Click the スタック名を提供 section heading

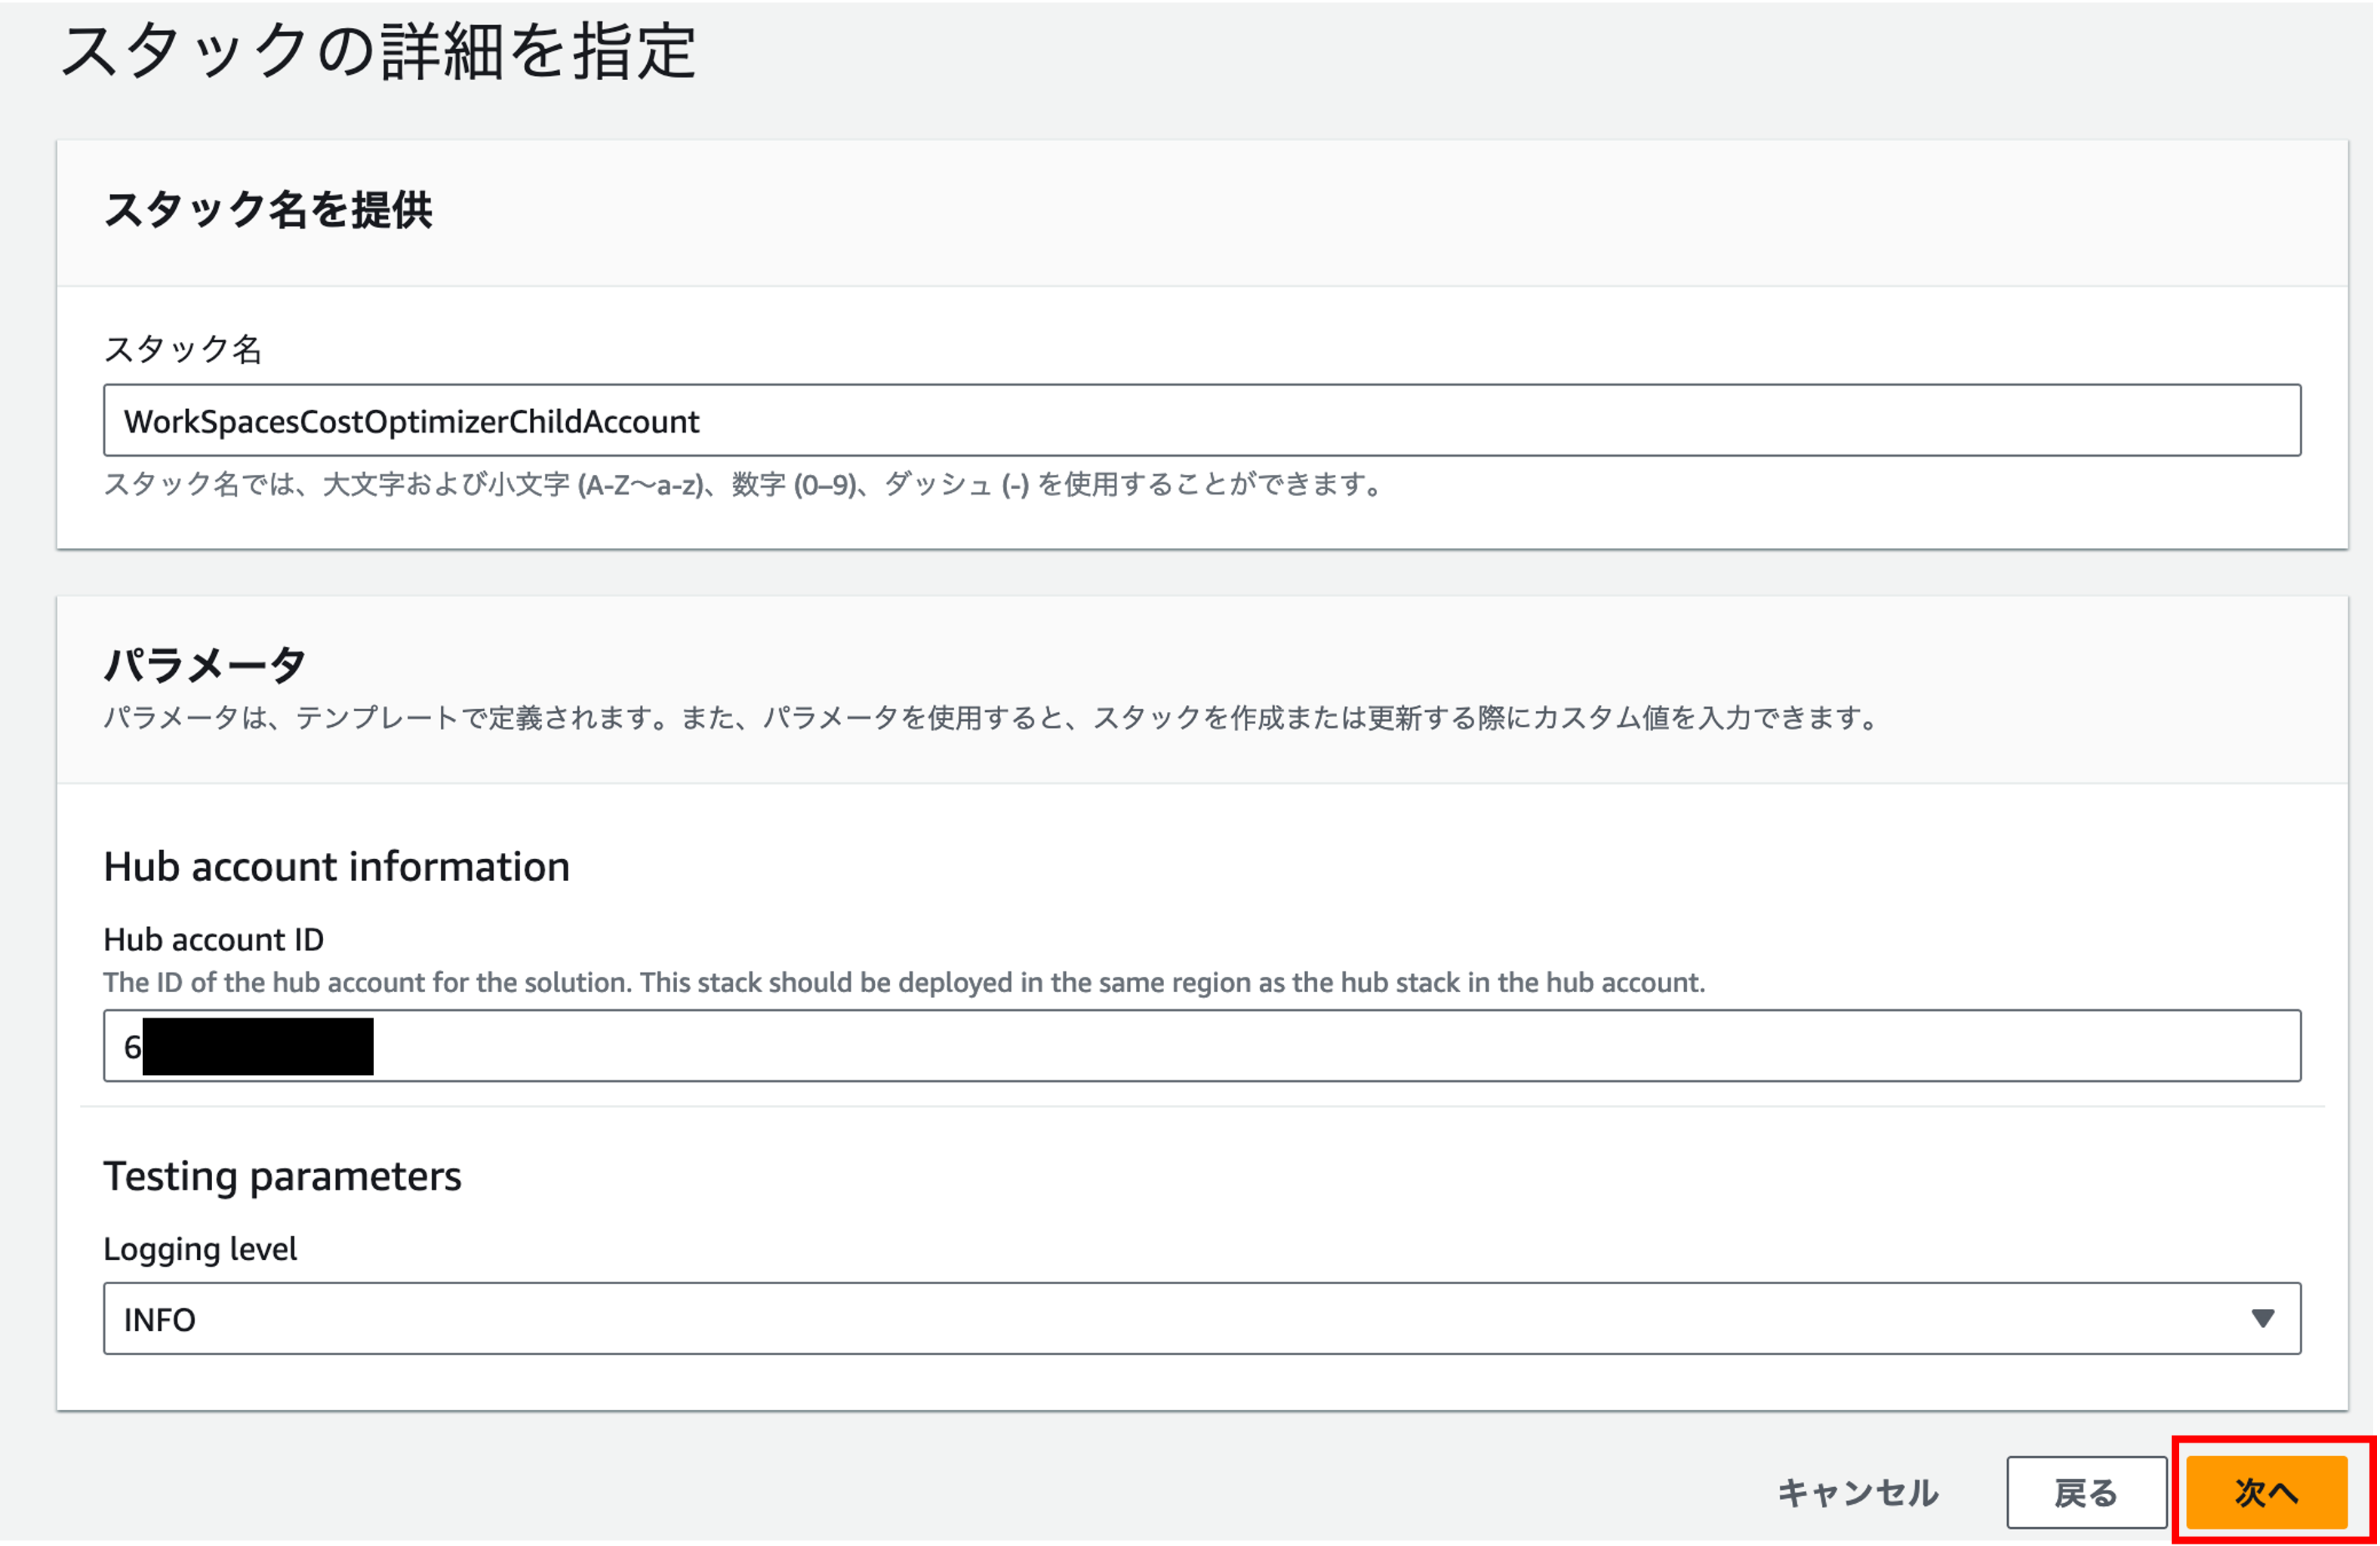(268, 210)
